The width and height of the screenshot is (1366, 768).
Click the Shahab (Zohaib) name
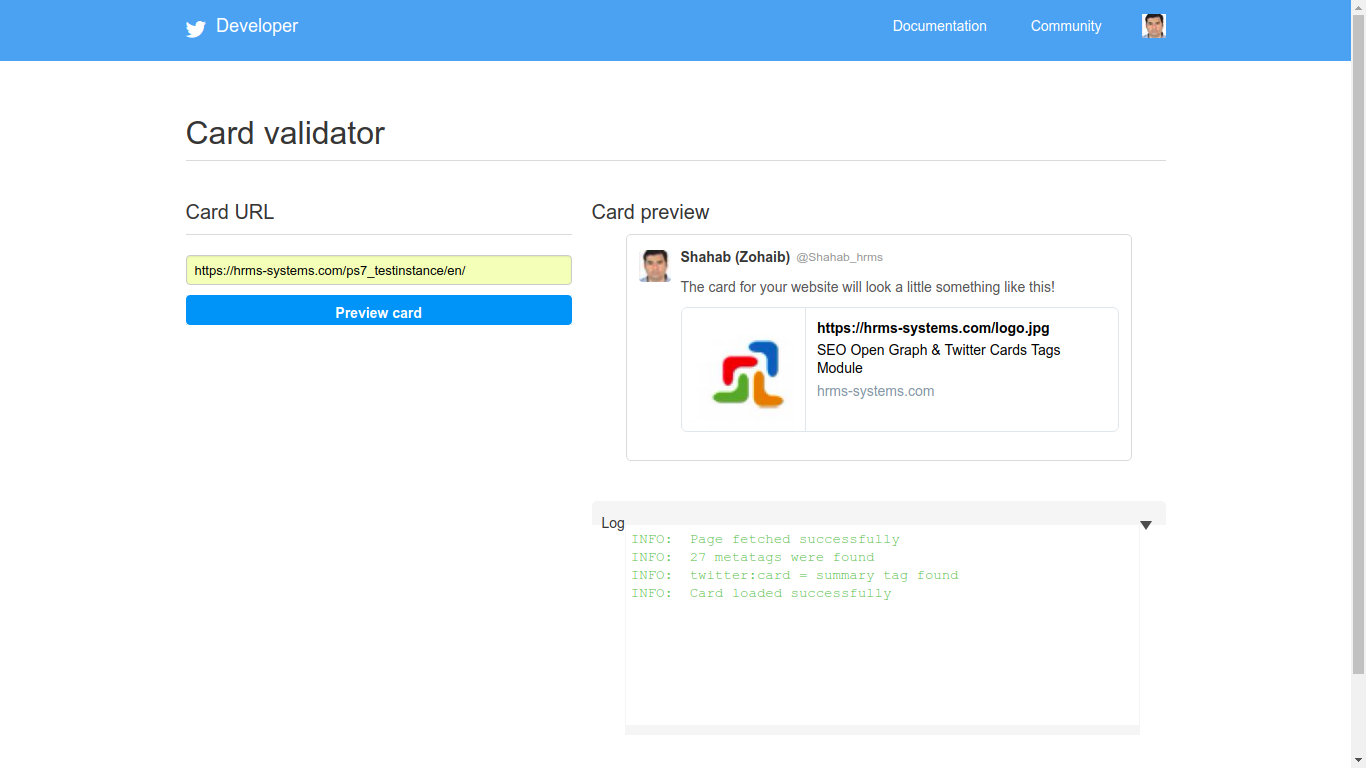(x=735, y=257)
